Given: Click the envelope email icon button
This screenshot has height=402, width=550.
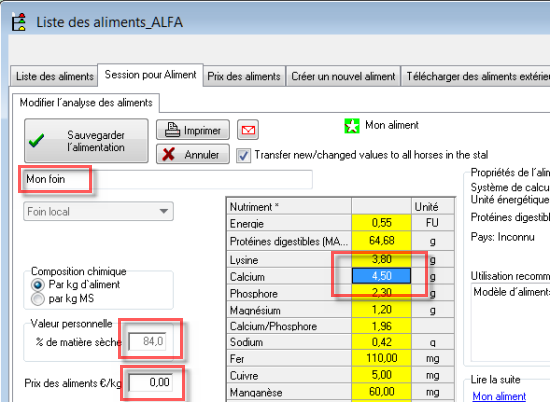Looking at the screenshot, I should point(248,130).
